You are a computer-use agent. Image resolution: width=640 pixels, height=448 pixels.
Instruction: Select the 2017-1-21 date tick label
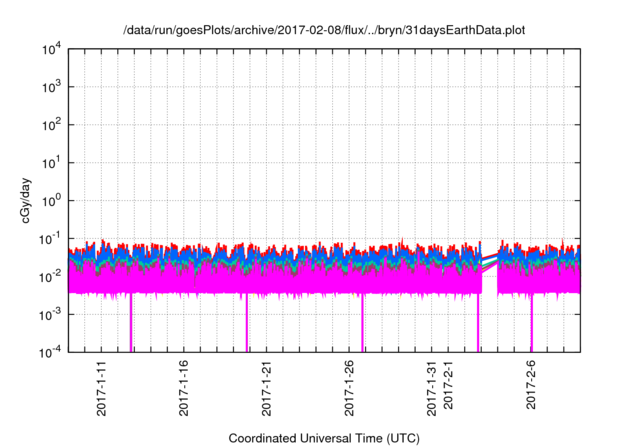(267, 390)
